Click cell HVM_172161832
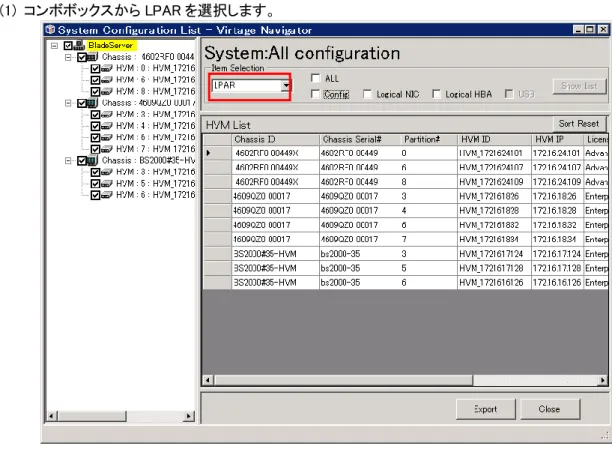Screen dimensions: 612x449 tap(494, 225)
